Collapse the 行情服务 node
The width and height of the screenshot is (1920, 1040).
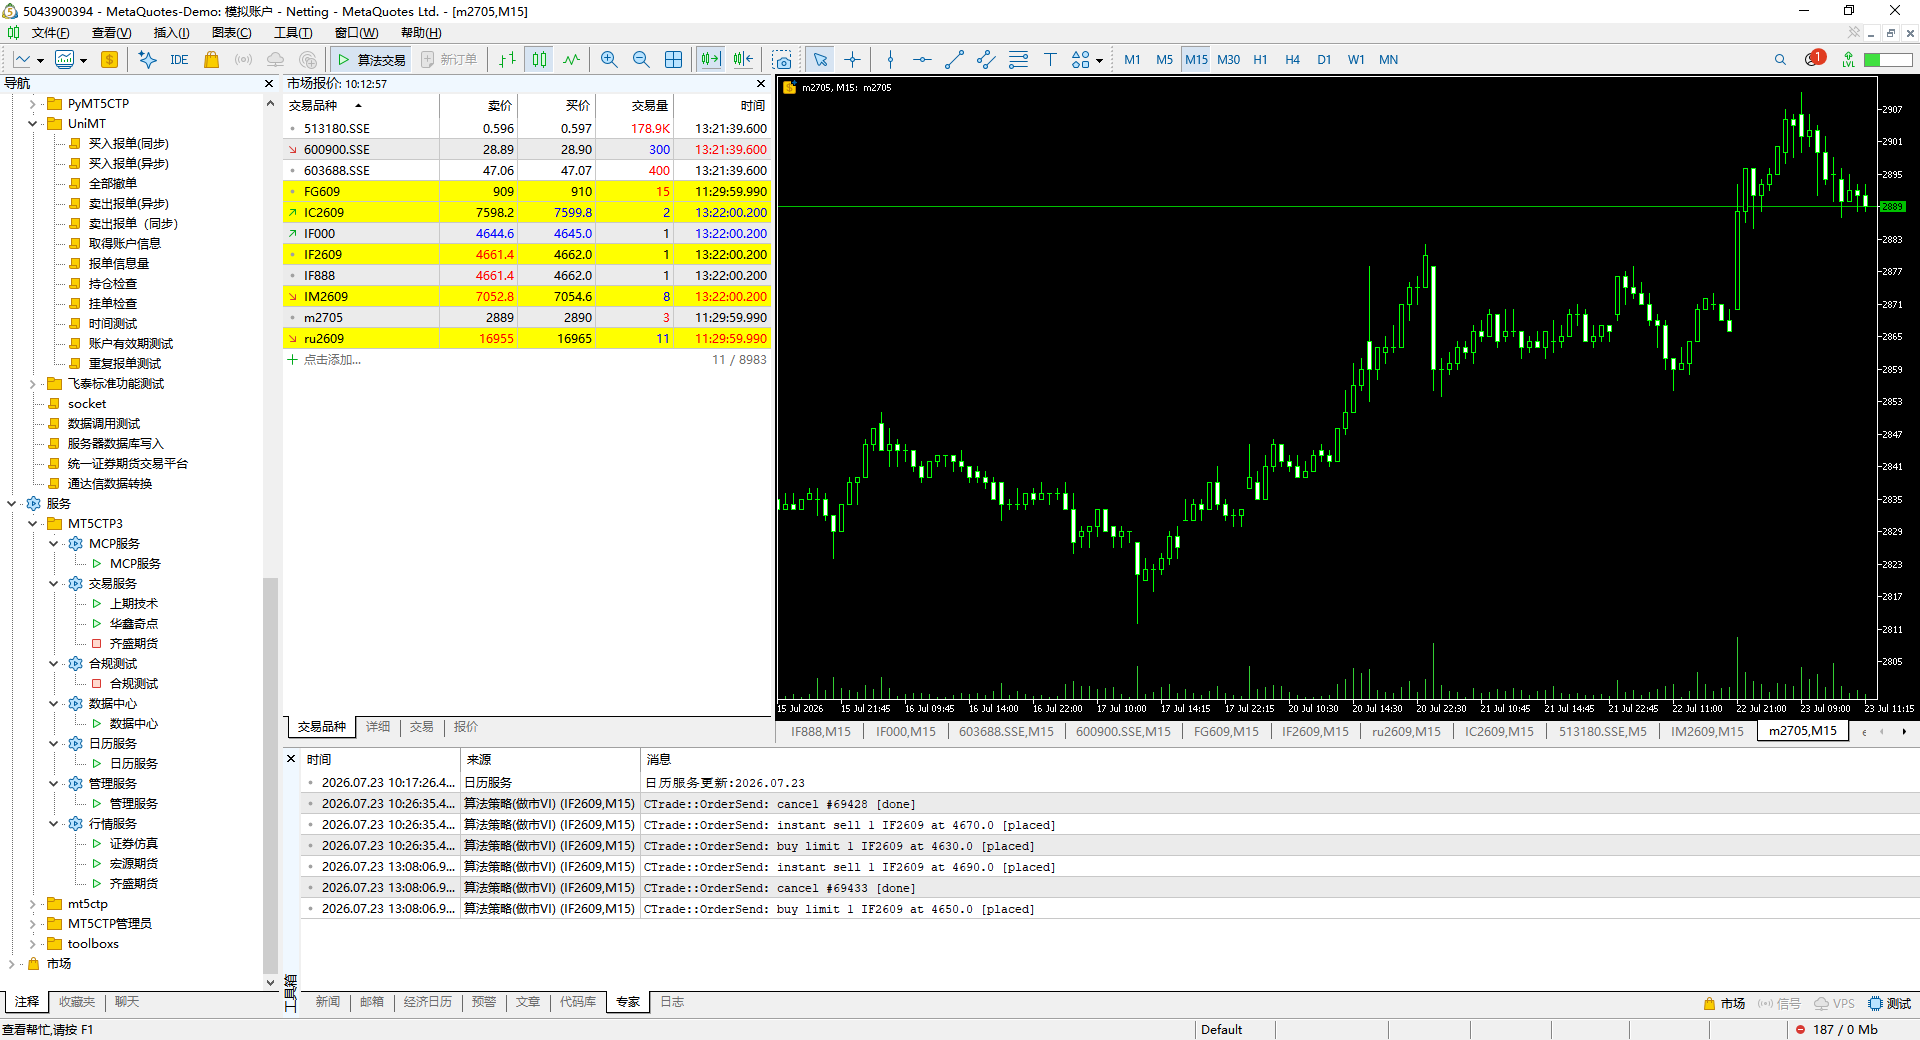pyautogui.click(x=54, y=824)
